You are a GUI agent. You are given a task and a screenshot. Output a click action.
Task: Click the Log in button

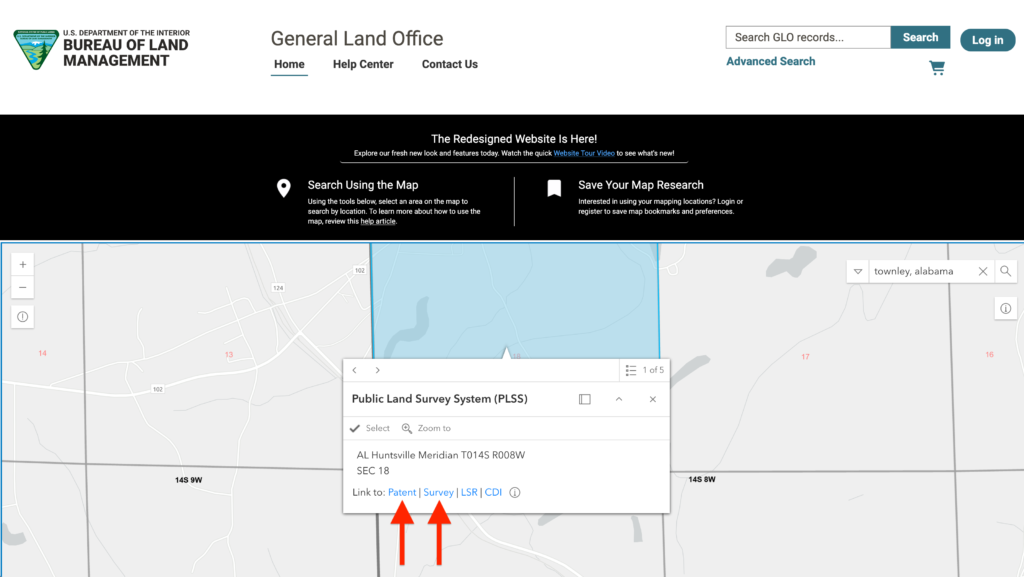pos(987,40)
